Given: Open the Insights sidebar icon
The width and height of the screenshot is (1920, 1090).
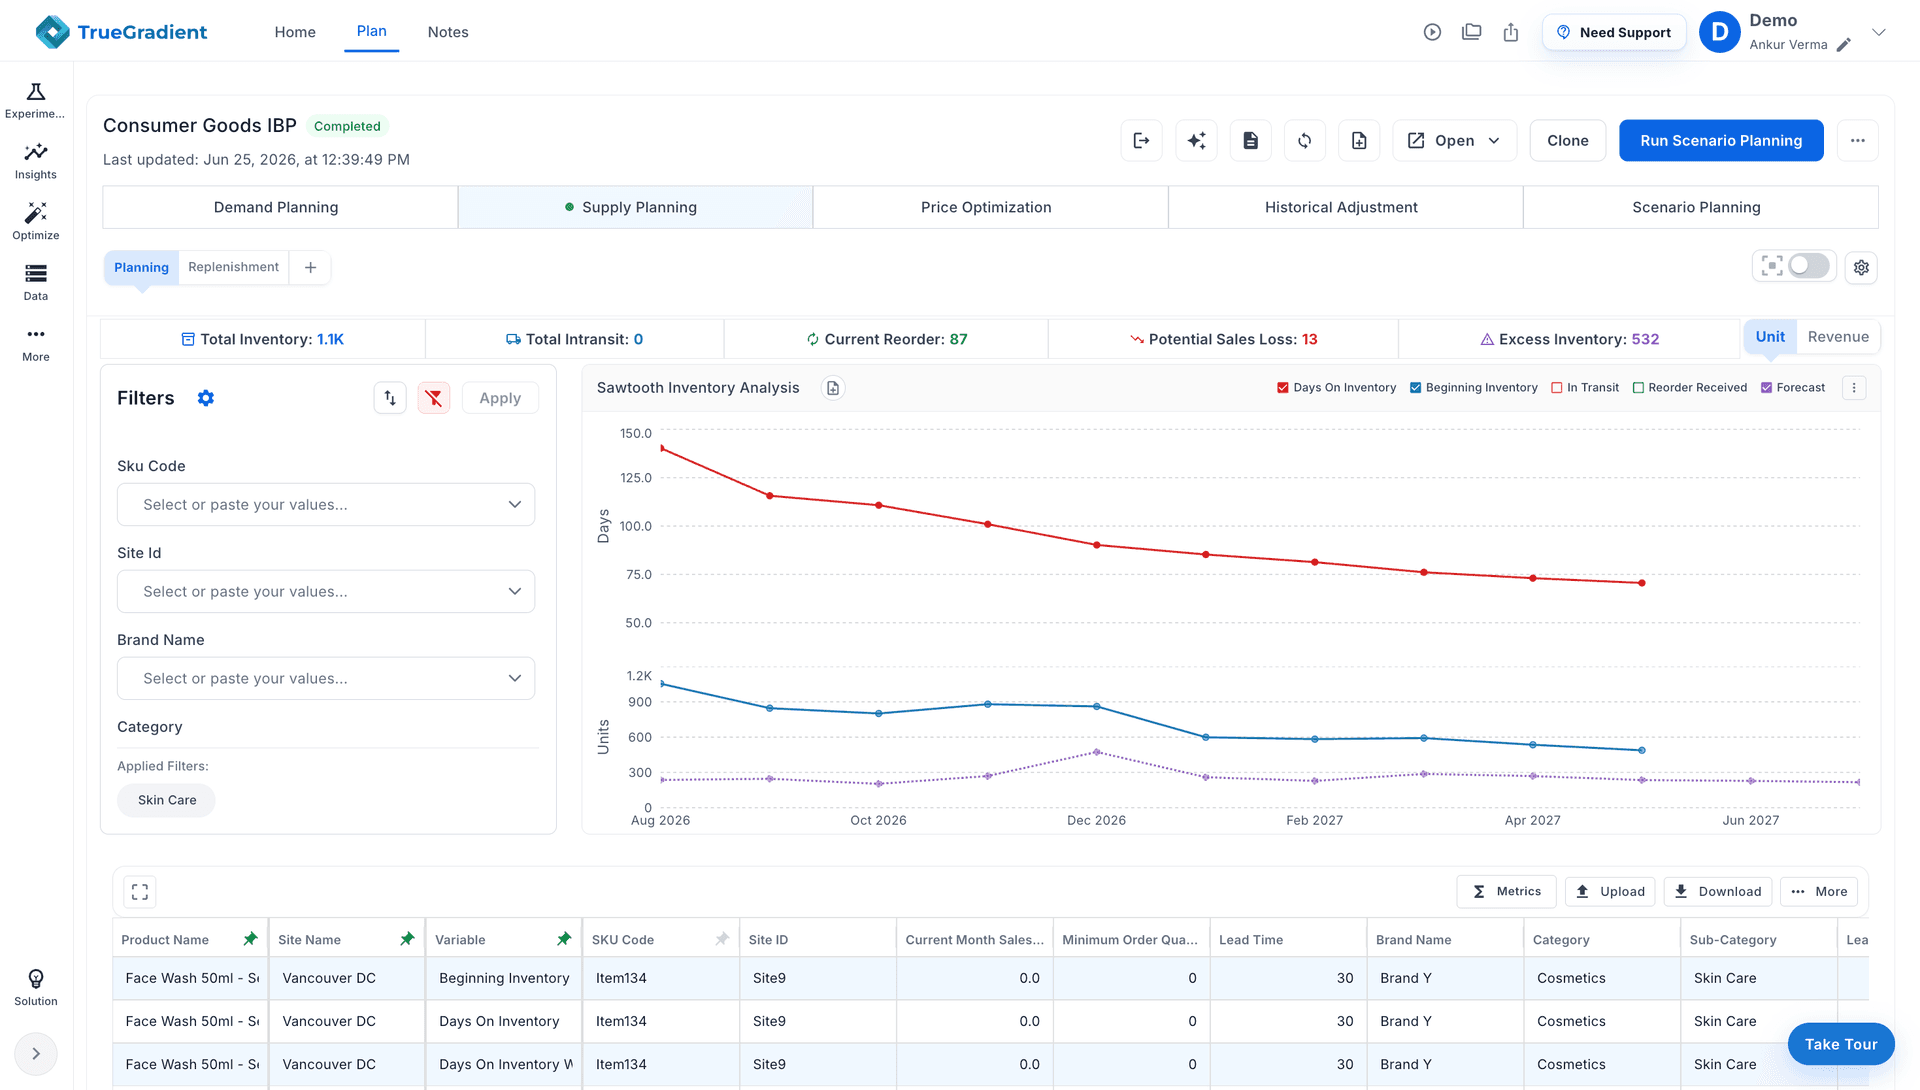Looking at the screenshot, I should (x=36, y=162).
